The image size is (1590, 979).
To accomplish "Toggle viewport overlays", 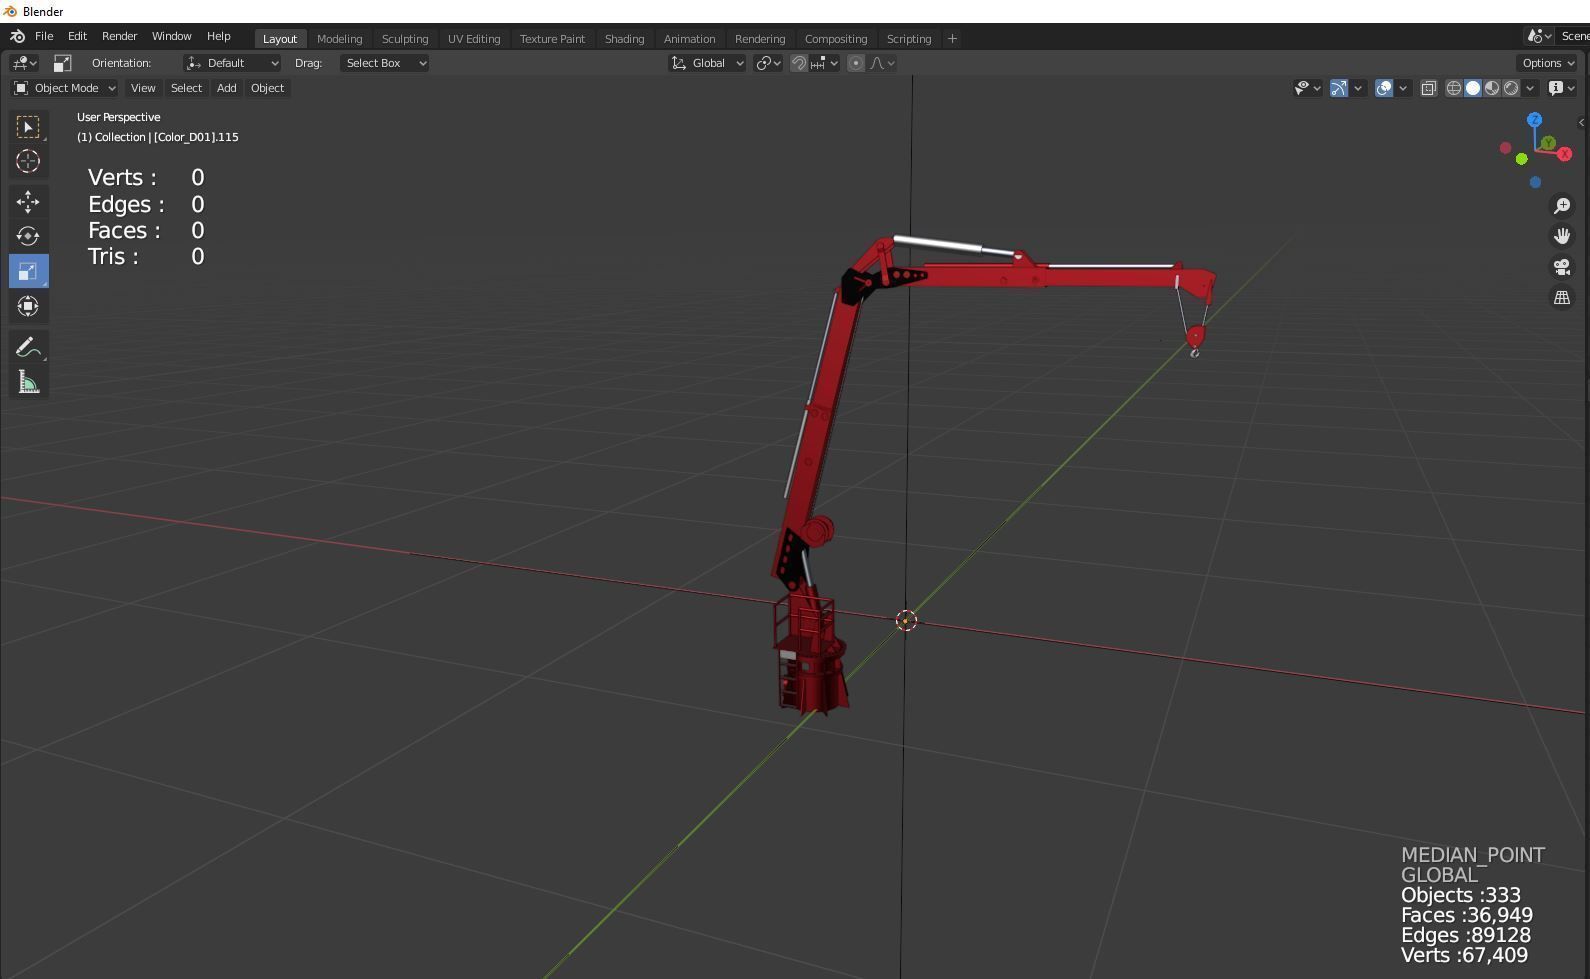I will [1384, 88].
